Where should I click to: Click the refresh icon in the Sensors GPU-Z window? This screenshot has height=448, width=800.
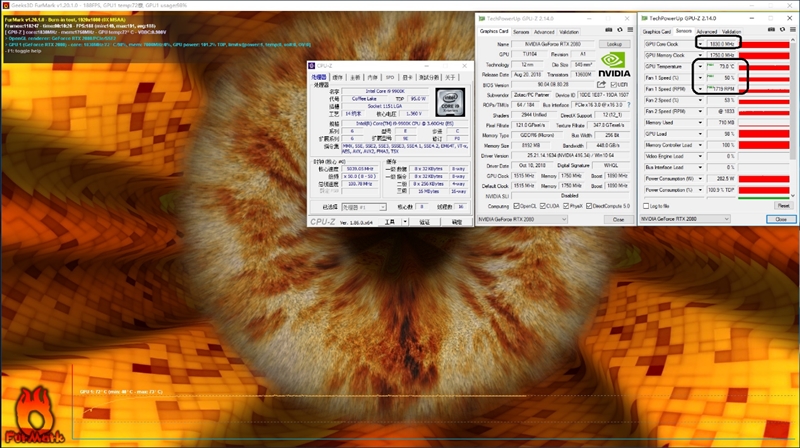(x=782, y=30)
